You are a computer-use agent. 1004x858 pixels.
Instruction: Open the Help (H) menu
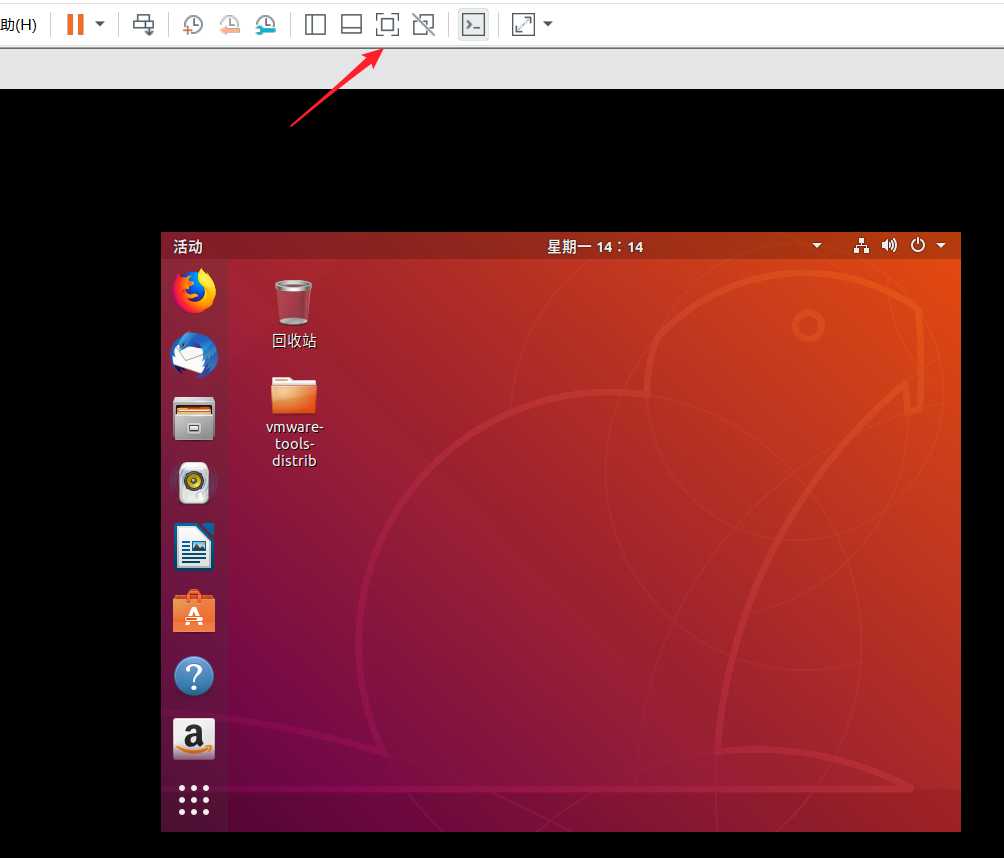tap(18, 25)
